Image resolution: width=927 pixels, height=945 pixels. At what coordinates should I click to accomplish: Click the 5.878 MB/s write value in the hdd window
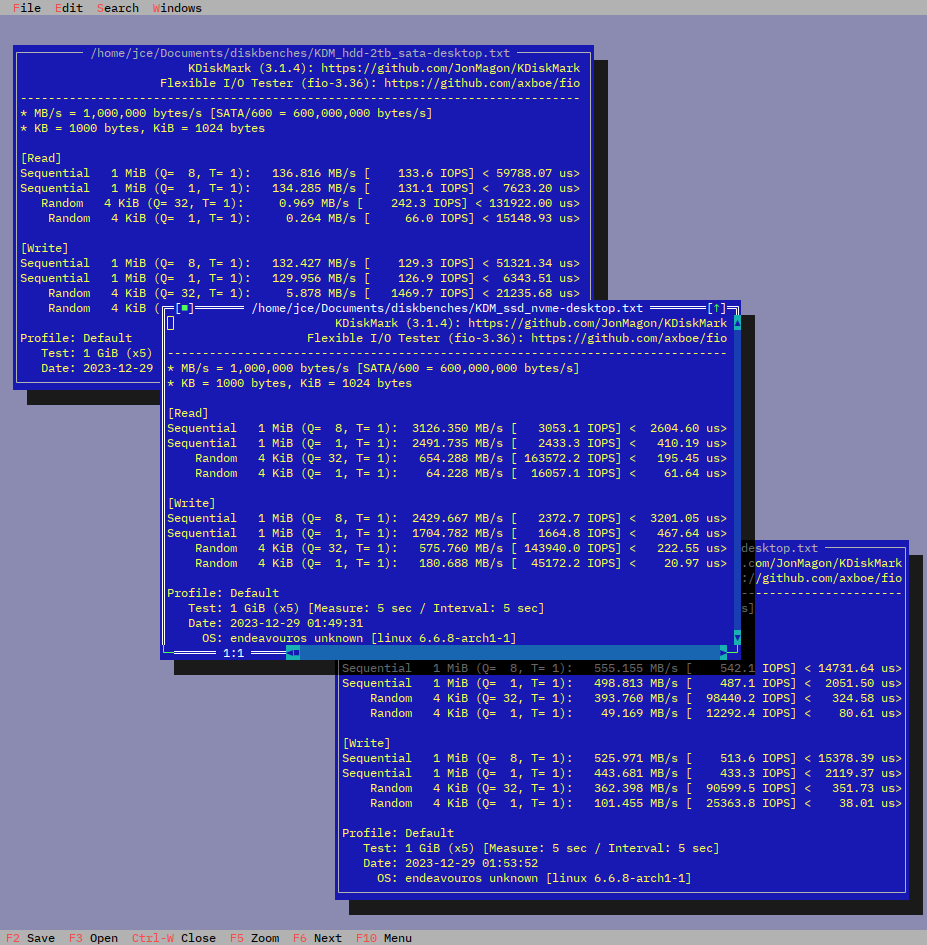click(x=321, y=293)
